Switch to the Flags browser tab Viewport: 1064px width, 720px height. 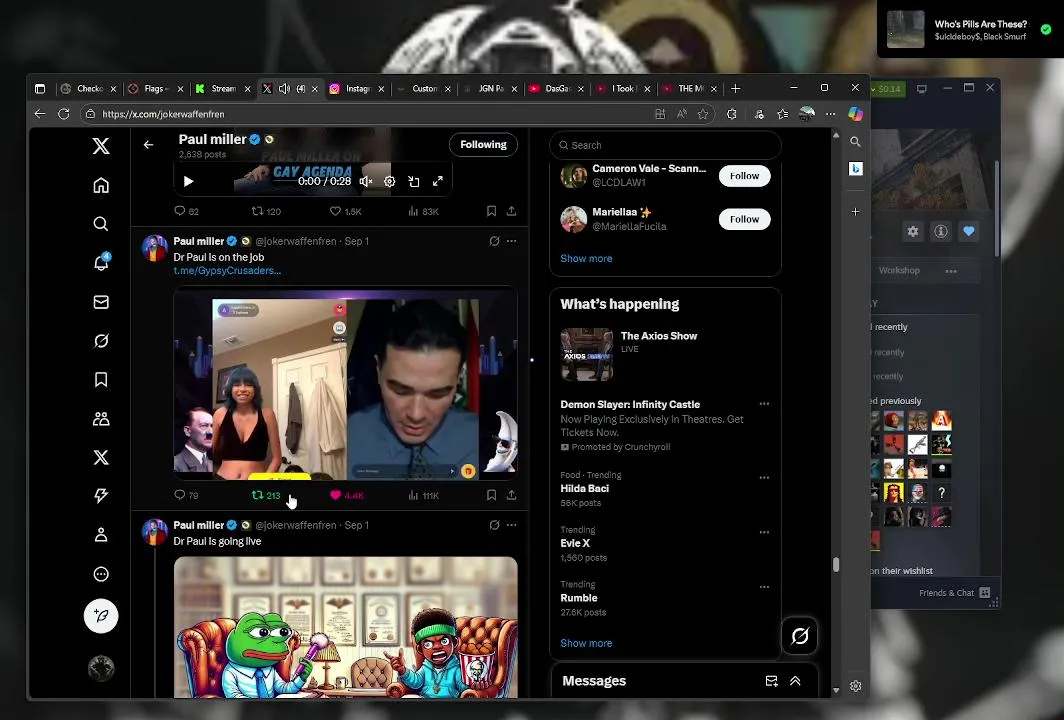coord(156,89)
